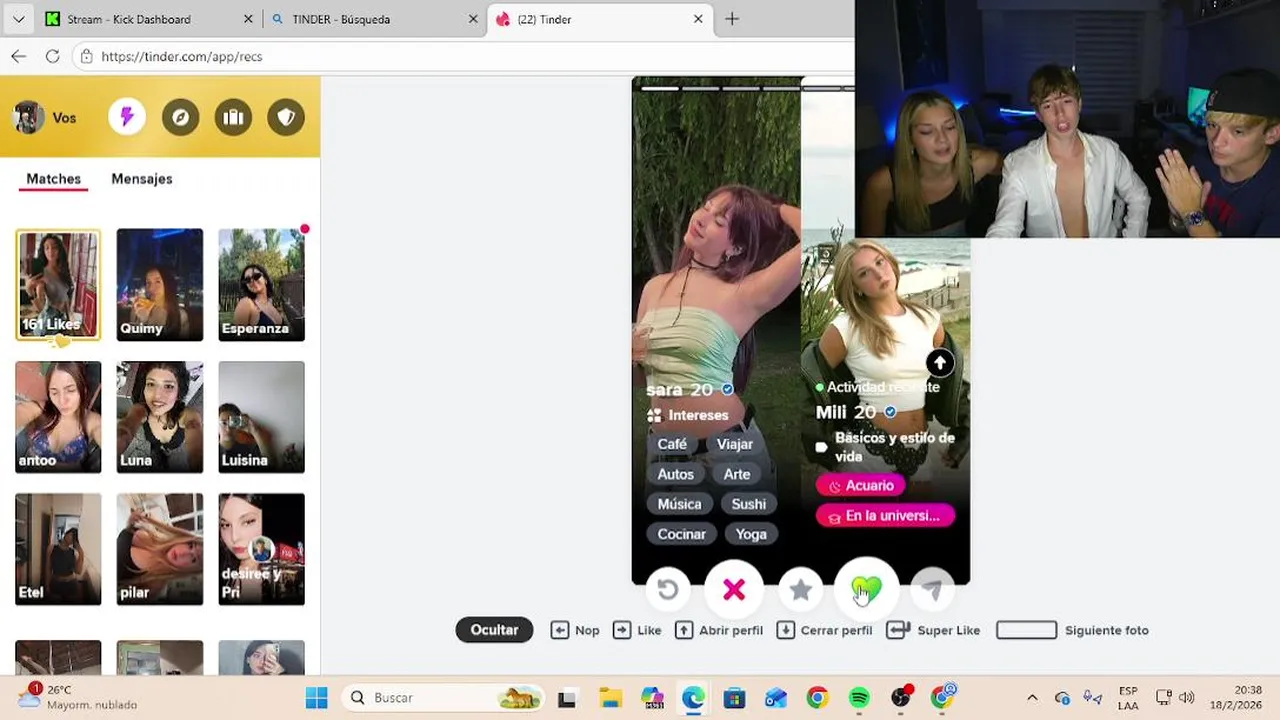Open the match antoo
1280x720 pixels.
click(58, 417)
